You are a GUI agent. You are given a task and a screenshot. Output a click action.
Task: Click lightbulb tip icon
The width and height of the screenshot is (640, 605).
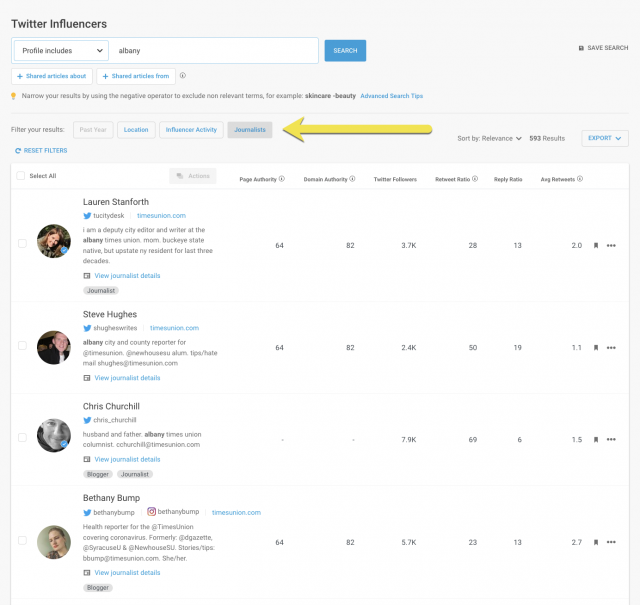13,96
